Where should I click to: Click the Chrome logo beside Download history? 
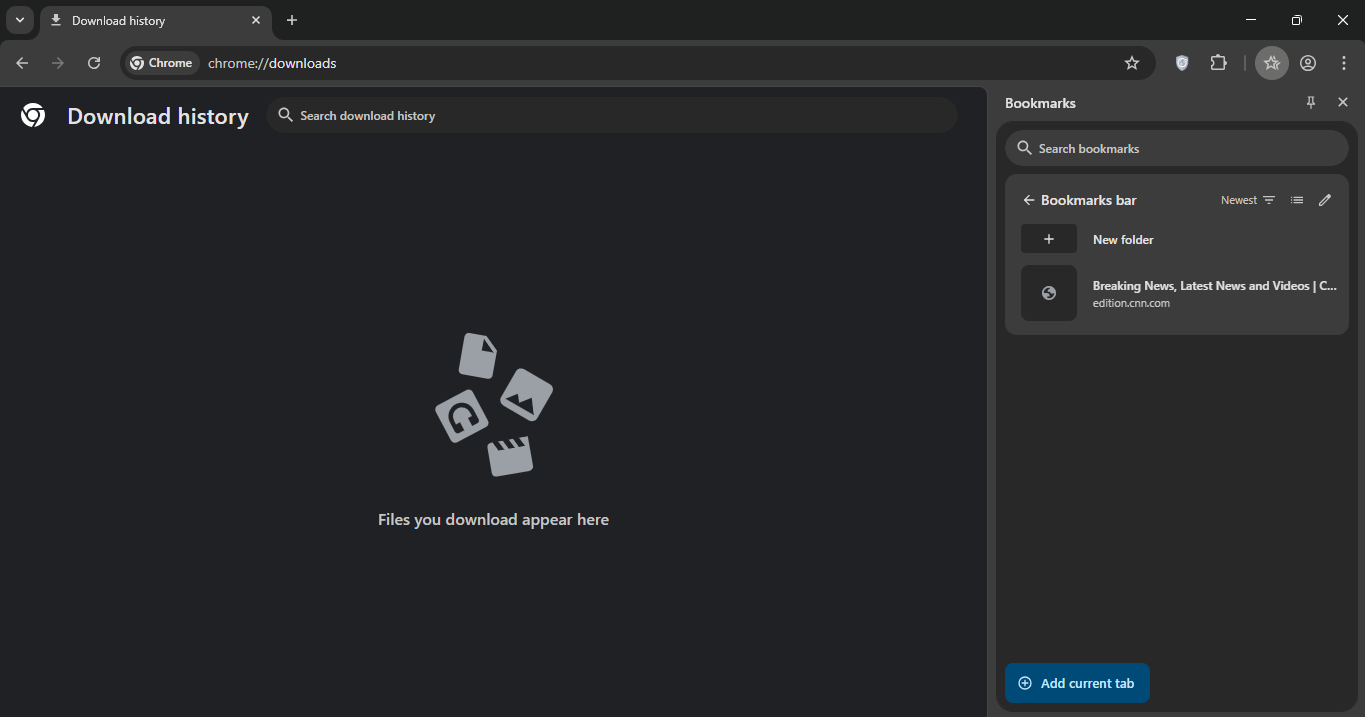pos(33,116)
